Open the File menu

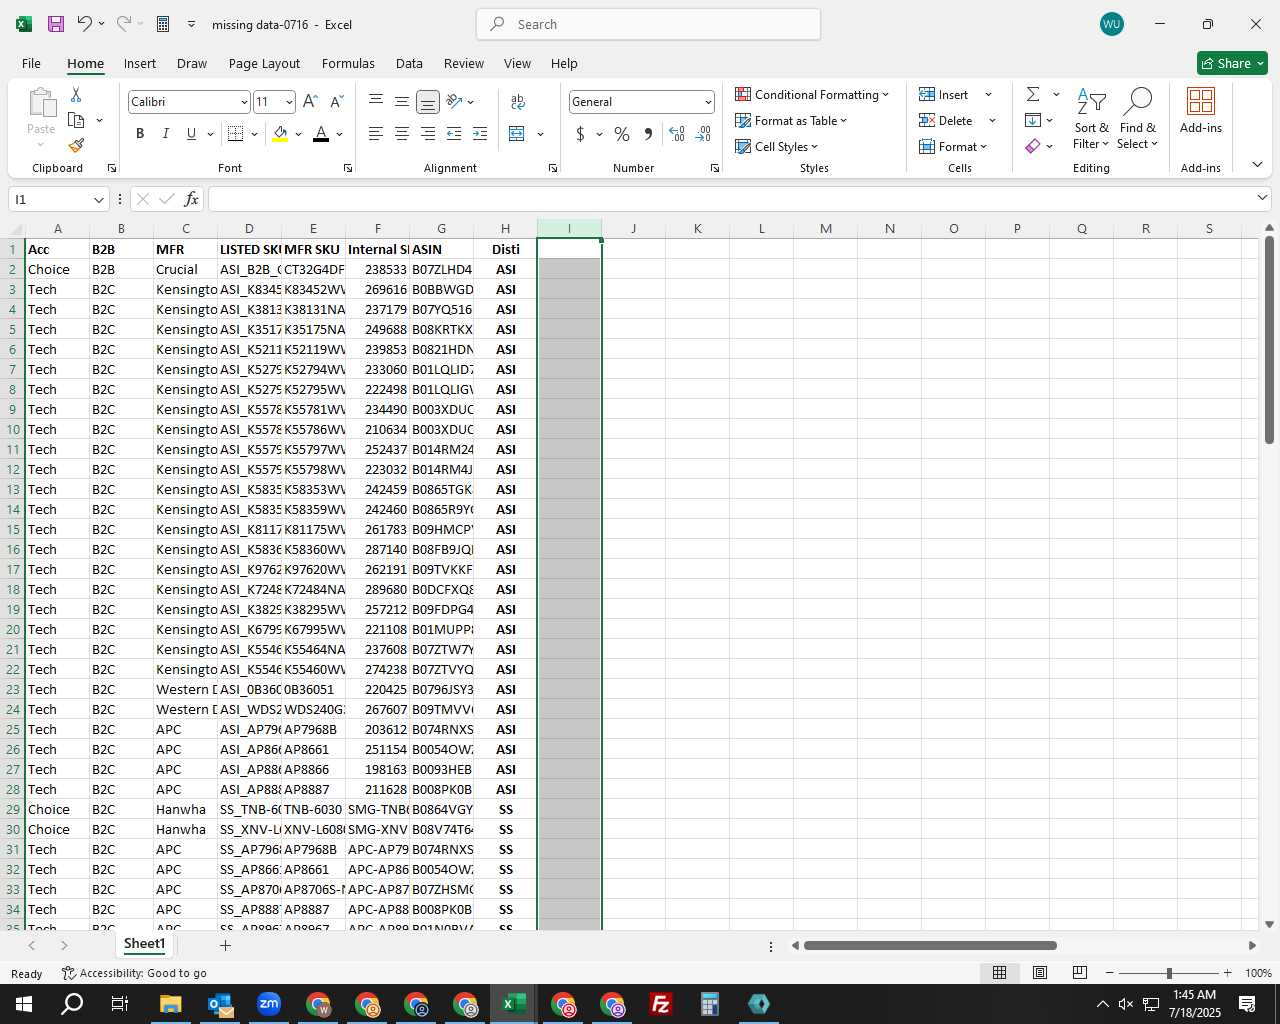click(x=31, y=63)
